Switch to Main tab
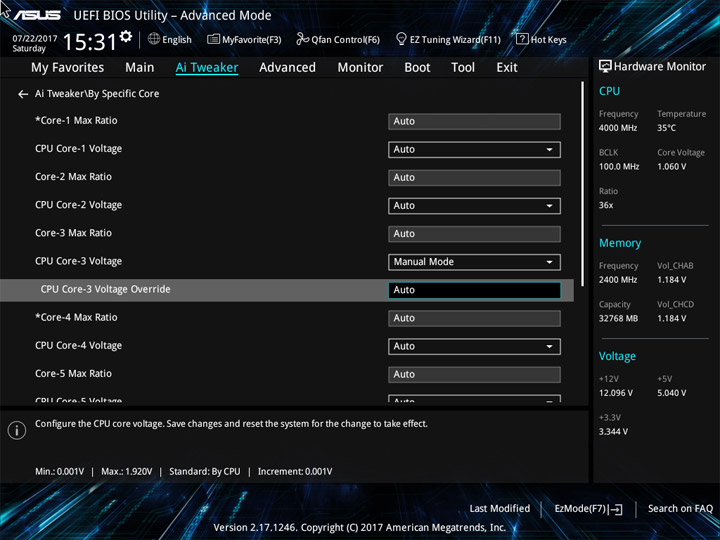Image resolution: width=720 pixels, height=540 pixels. tap(140, 68)
